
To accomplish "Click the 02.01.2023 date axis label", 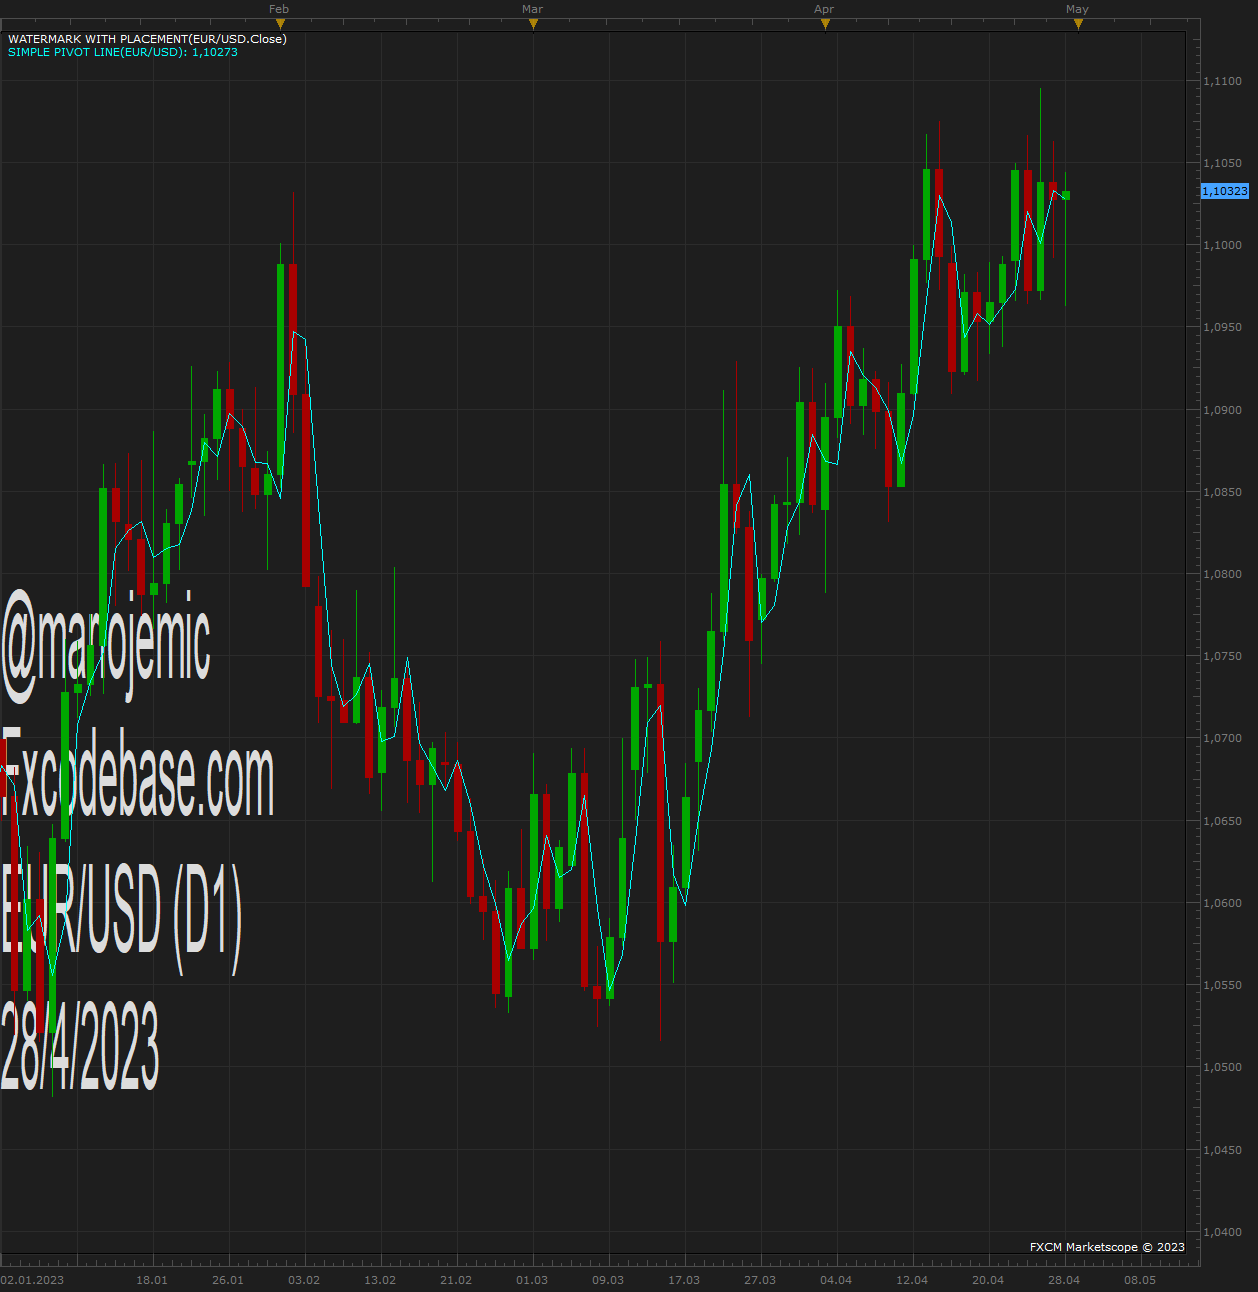I will [32, 1280].
